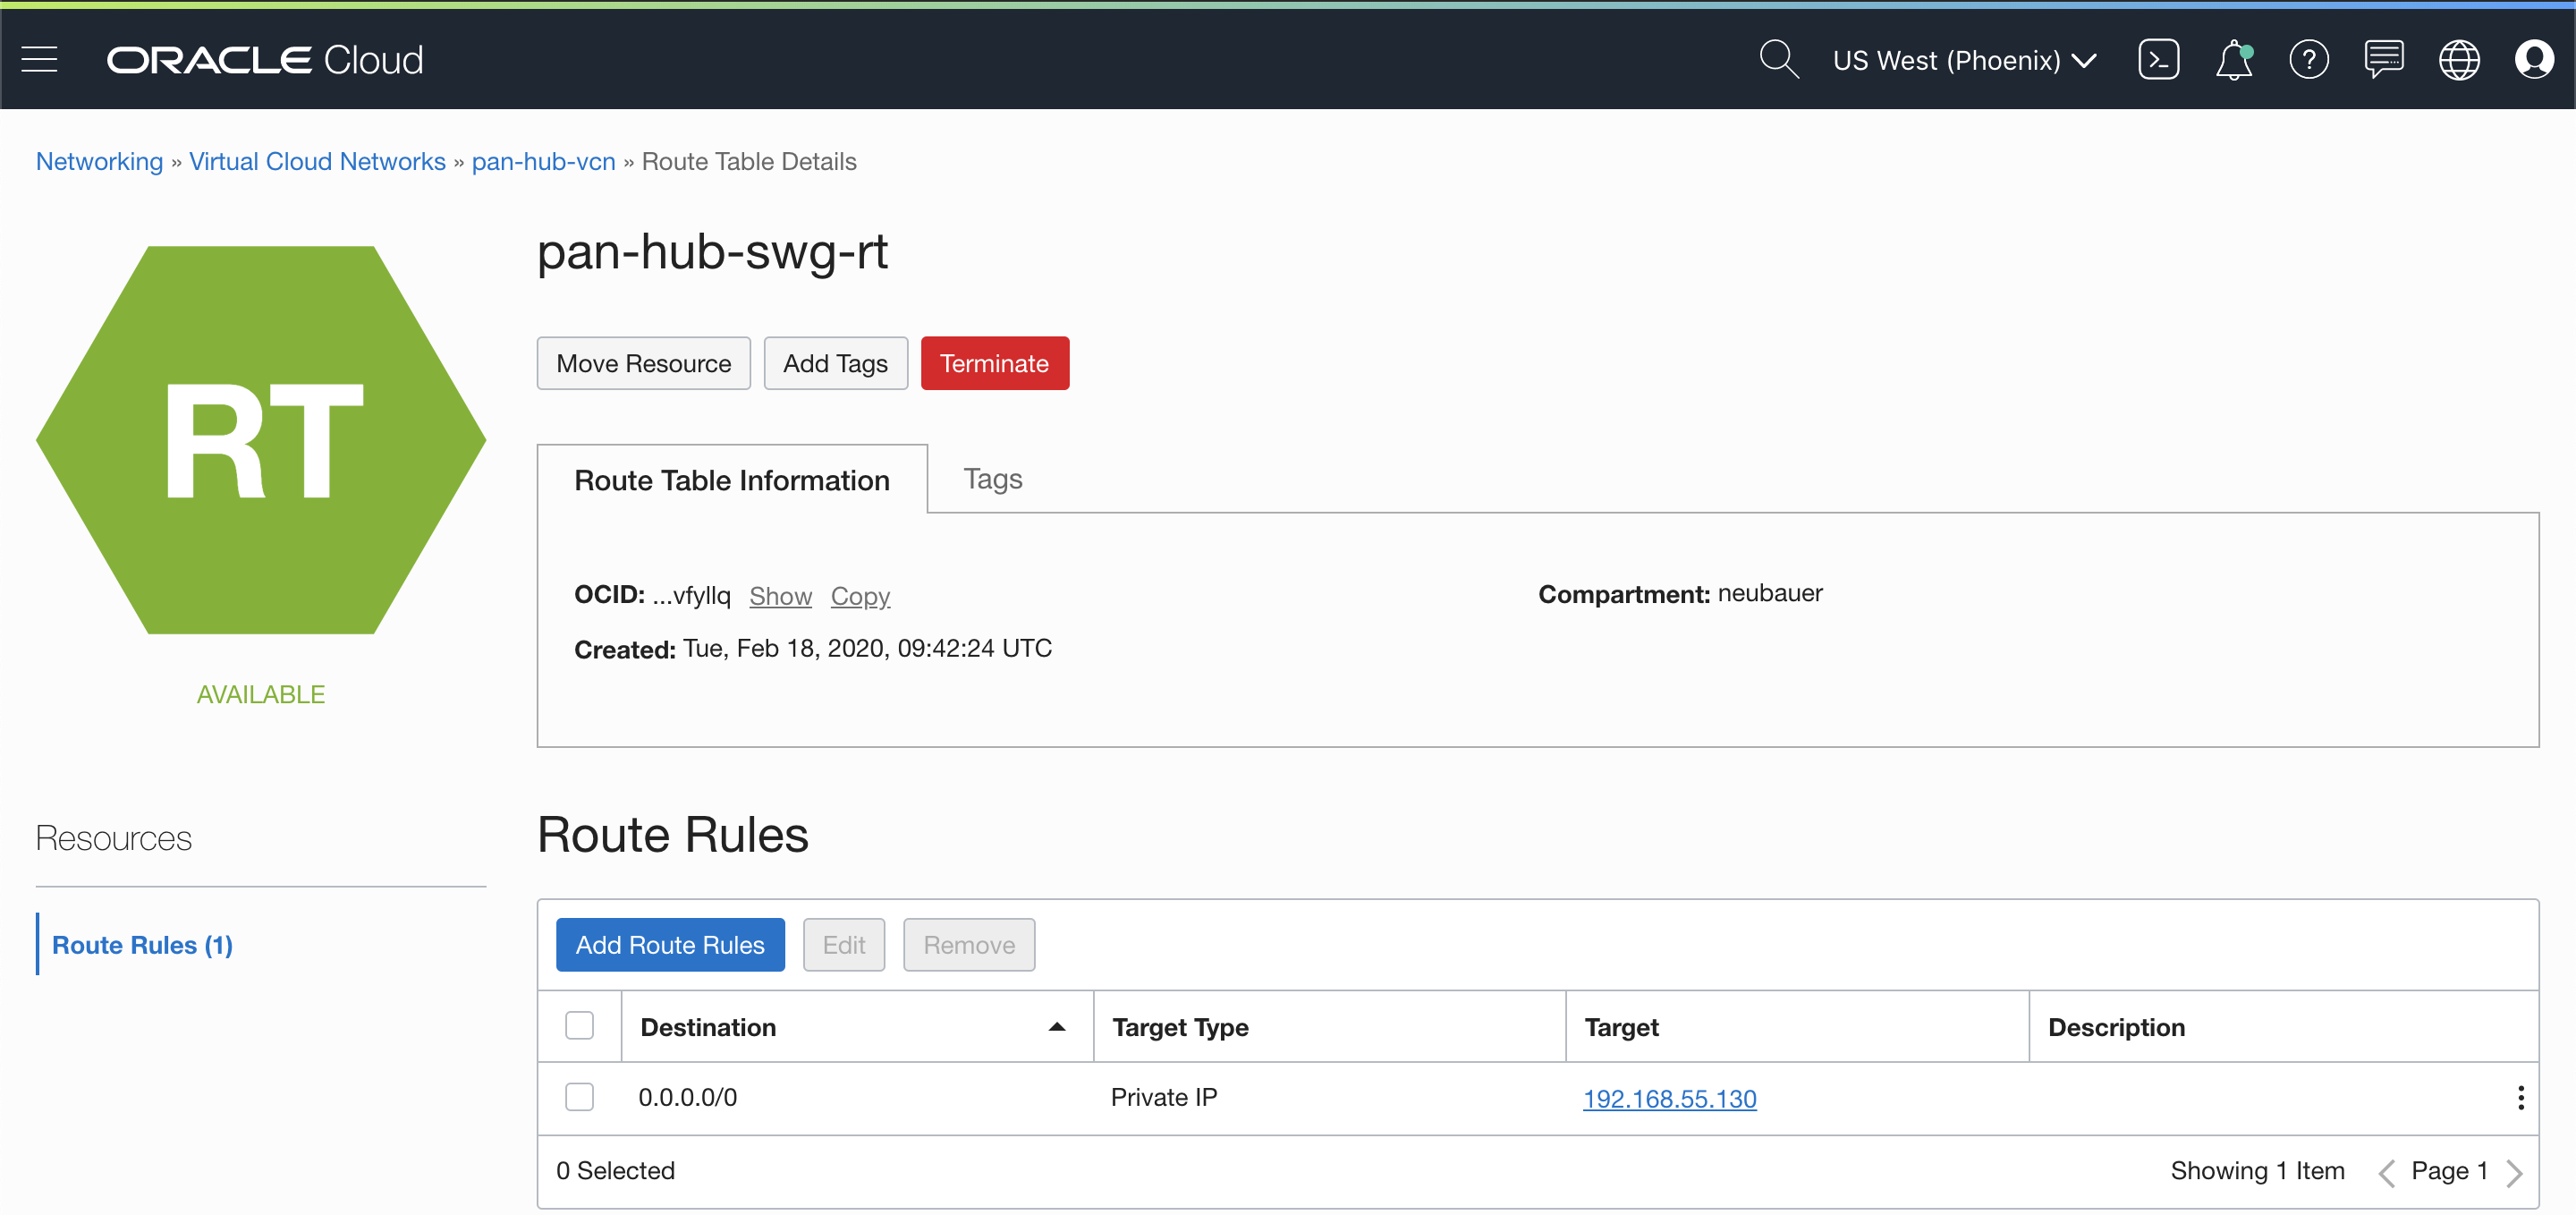This screenshot has height=1215, width=2576.
Task: Open the user profile avatar
Action: point(2533,60)
